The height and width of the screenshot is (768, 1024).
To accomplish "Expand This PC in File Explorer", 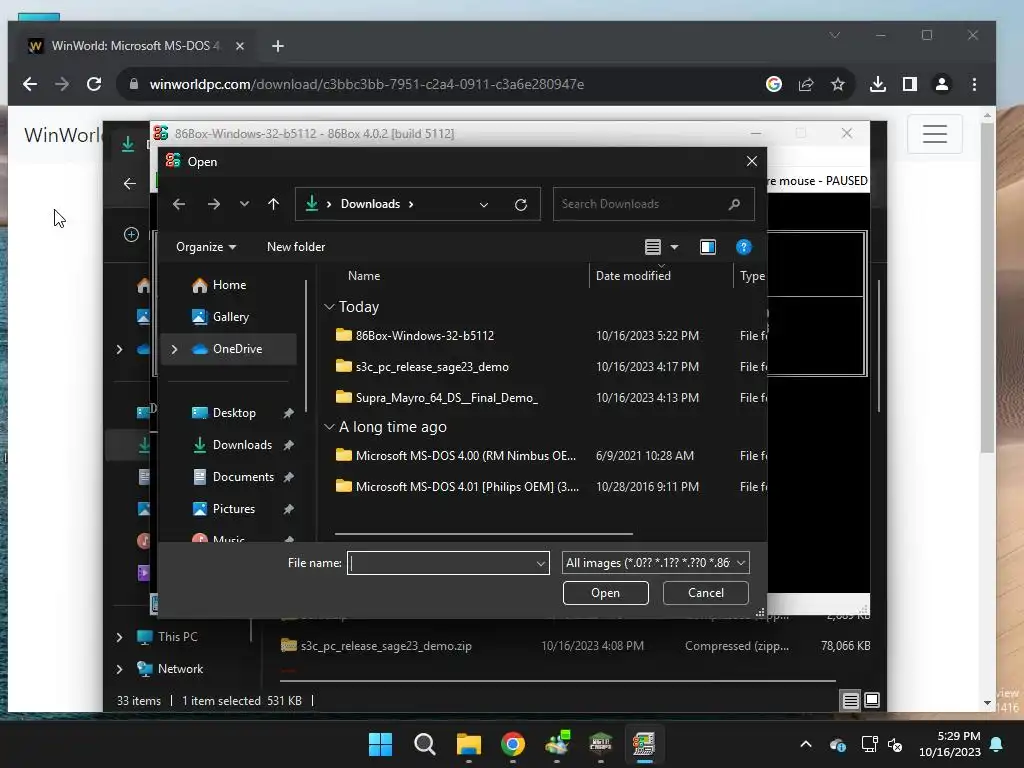I will tap(120, 637).
